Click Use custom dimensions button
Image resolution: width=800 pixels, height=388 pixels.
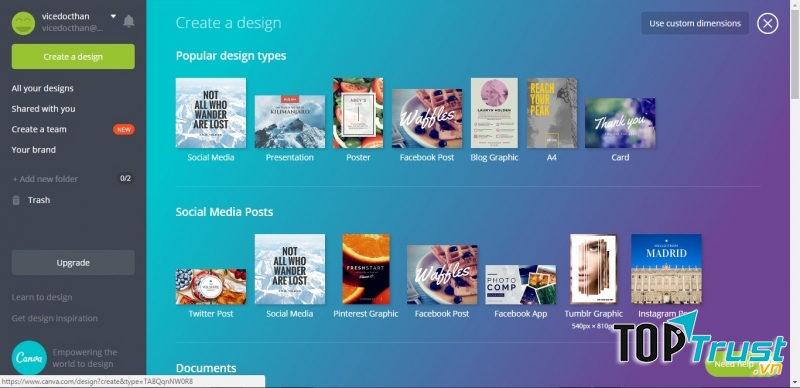(695, 23)
